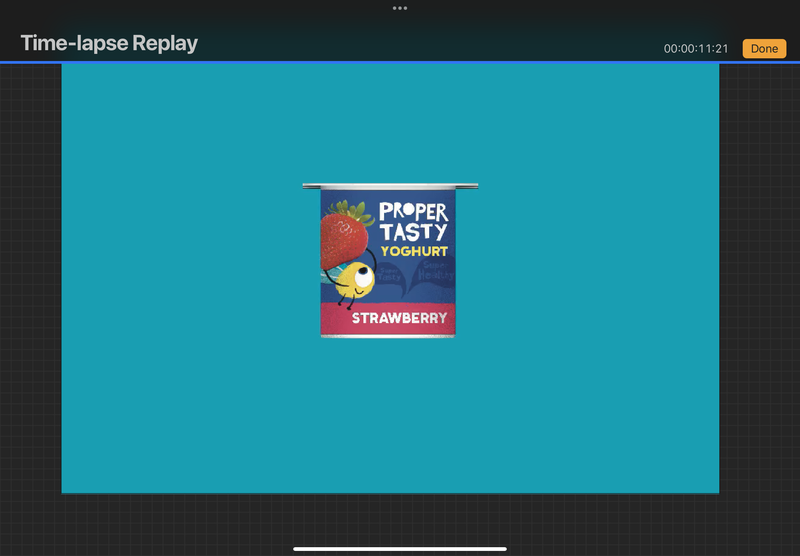Click the yellow YOGHURT text
800x556 pixels.
tap(413, 251)
